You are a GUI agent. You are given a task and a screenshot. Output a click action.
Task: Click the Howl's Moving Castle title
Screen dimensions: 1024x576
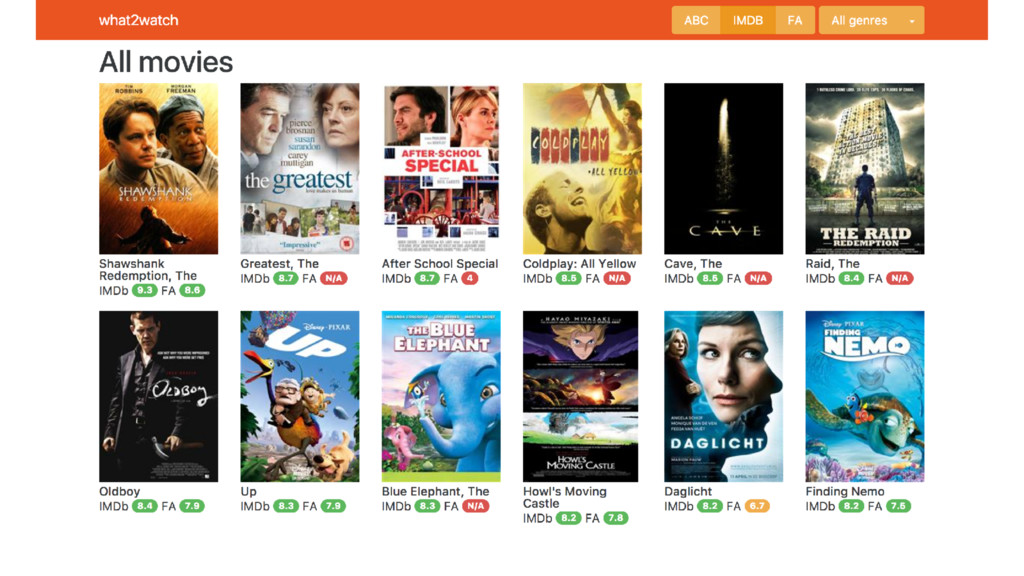(x=565, y=498)
